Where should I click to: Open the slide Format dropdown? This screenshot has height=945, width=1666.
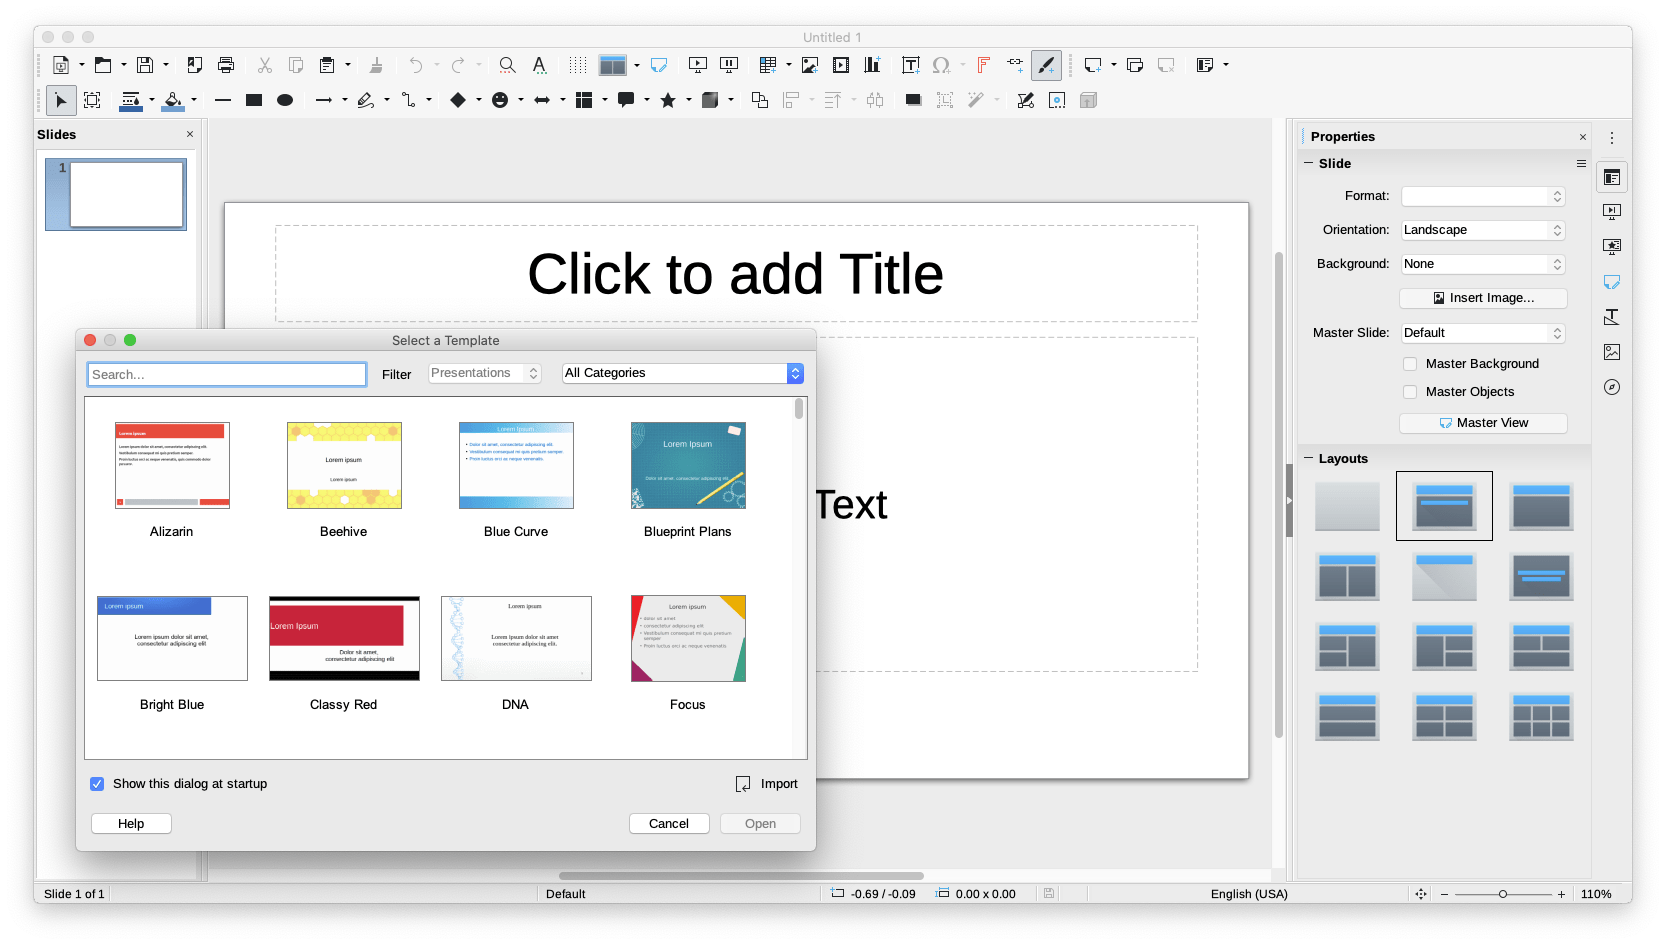pyautogui.click(x=1483, y=196)
